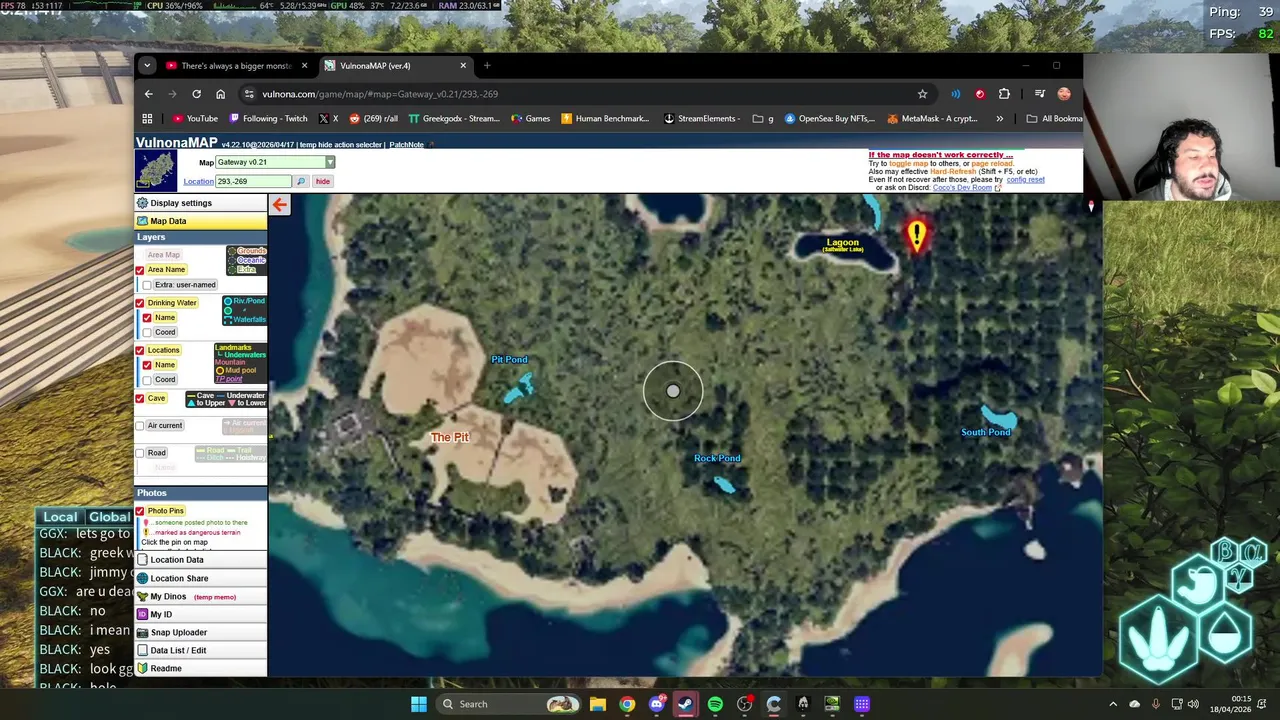The height and width of the screenshot is (720, 1280).
Task: Click the Pit Pond water marker
Action: coord(519,388)
